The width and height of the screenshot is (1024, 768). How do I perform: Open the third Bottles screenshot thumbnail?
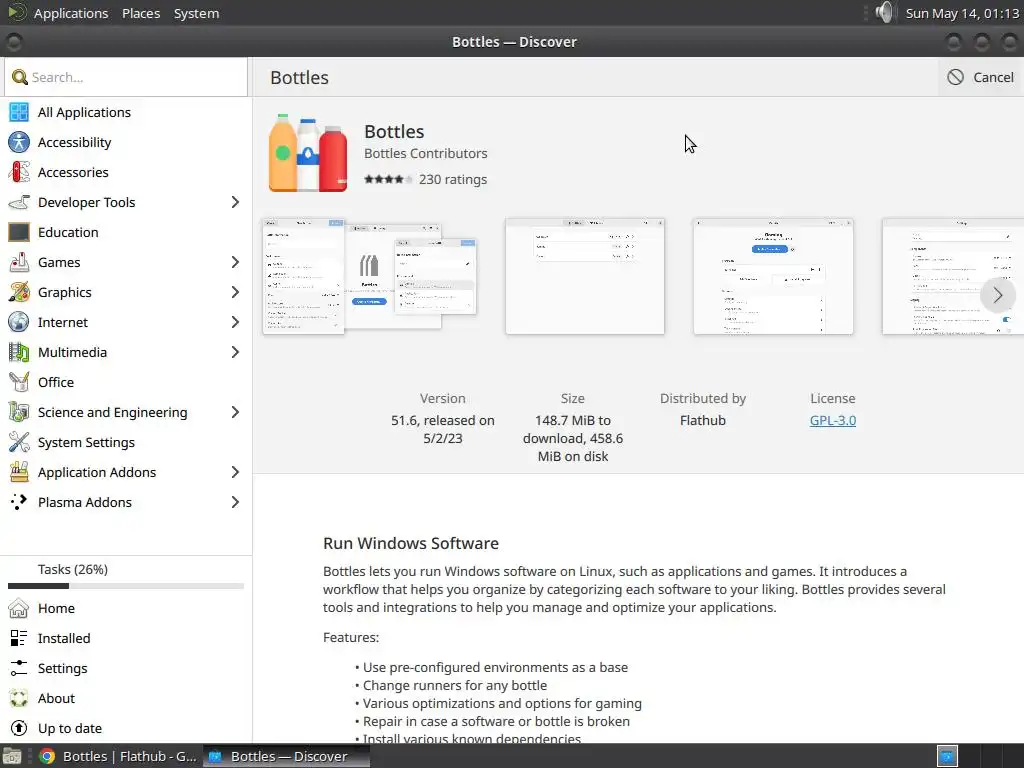[x=773, y=276]
